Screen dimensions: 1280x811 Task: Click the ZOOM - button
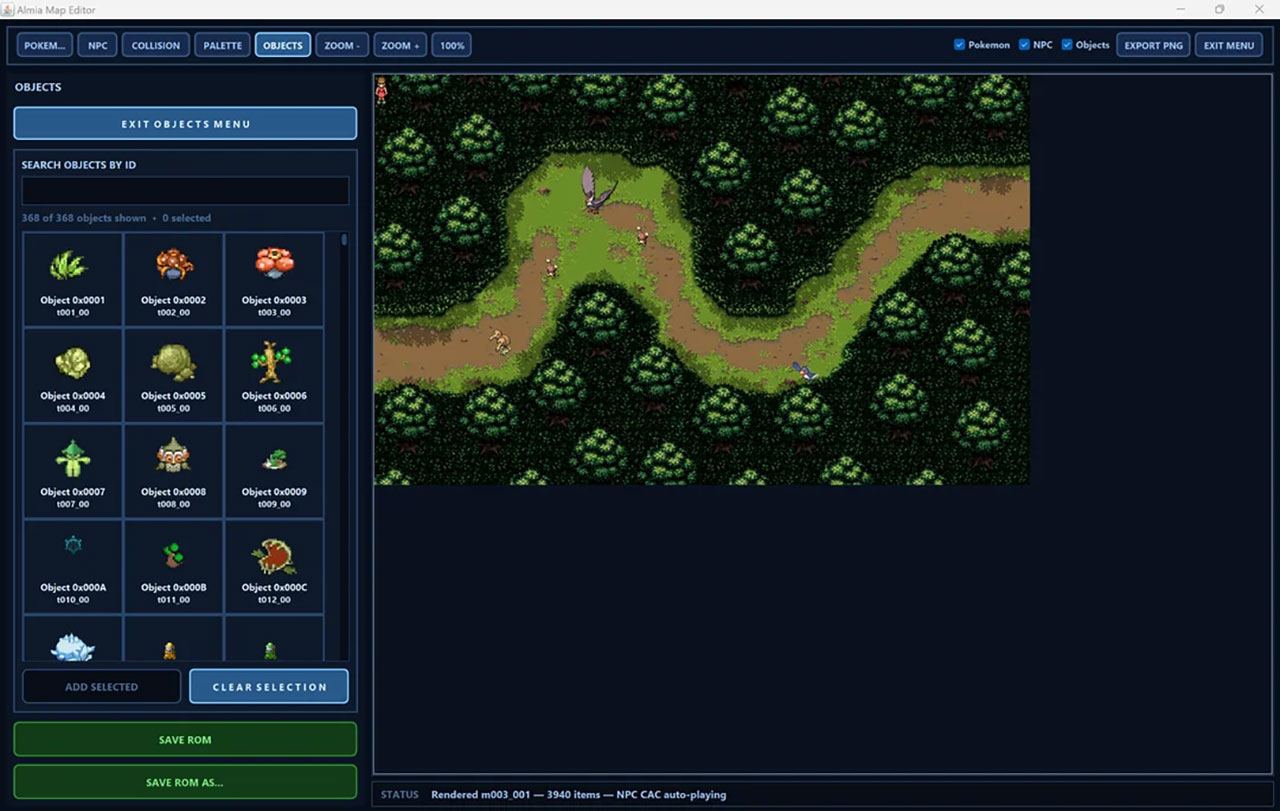tap(342, 45)
